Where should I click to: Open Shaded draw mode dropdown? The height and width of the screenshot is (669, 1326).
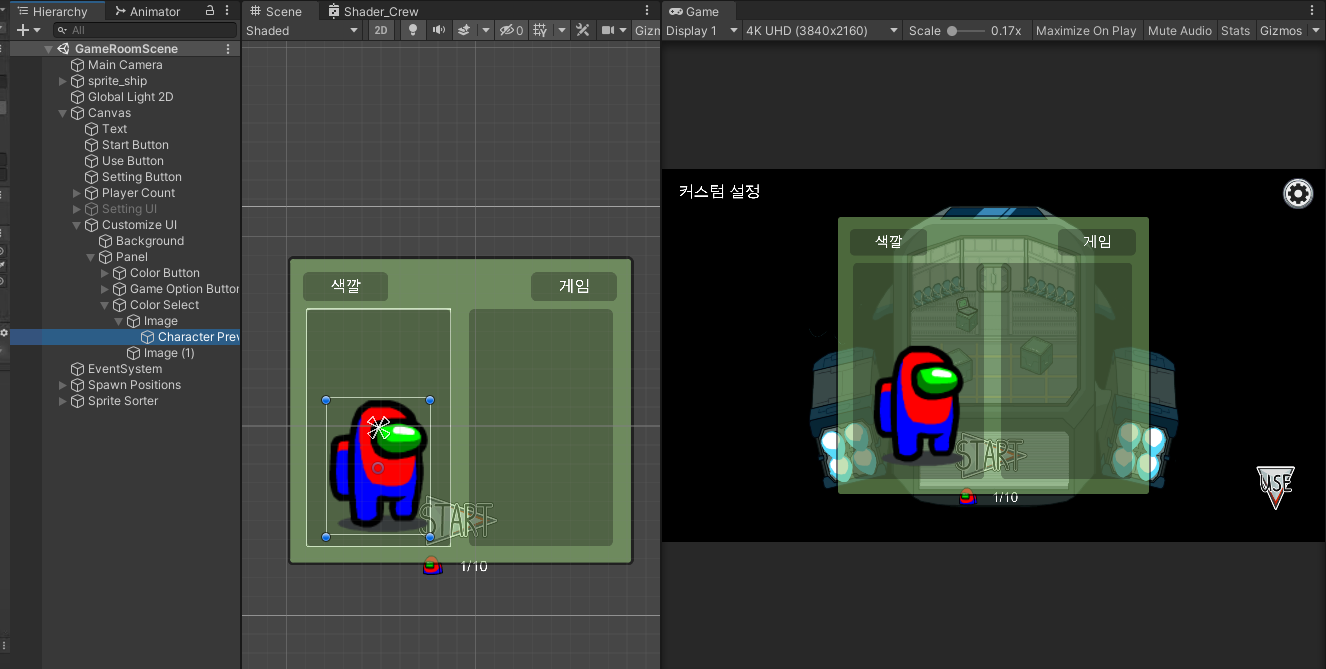302,30
